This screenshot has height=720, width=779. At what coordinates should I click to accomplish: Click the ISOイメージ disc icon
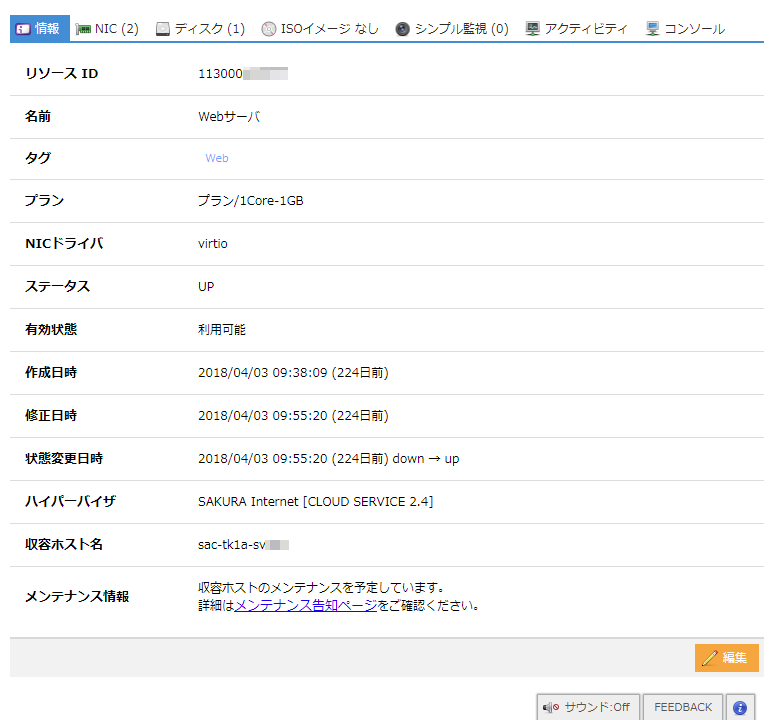tap(269, 29)
